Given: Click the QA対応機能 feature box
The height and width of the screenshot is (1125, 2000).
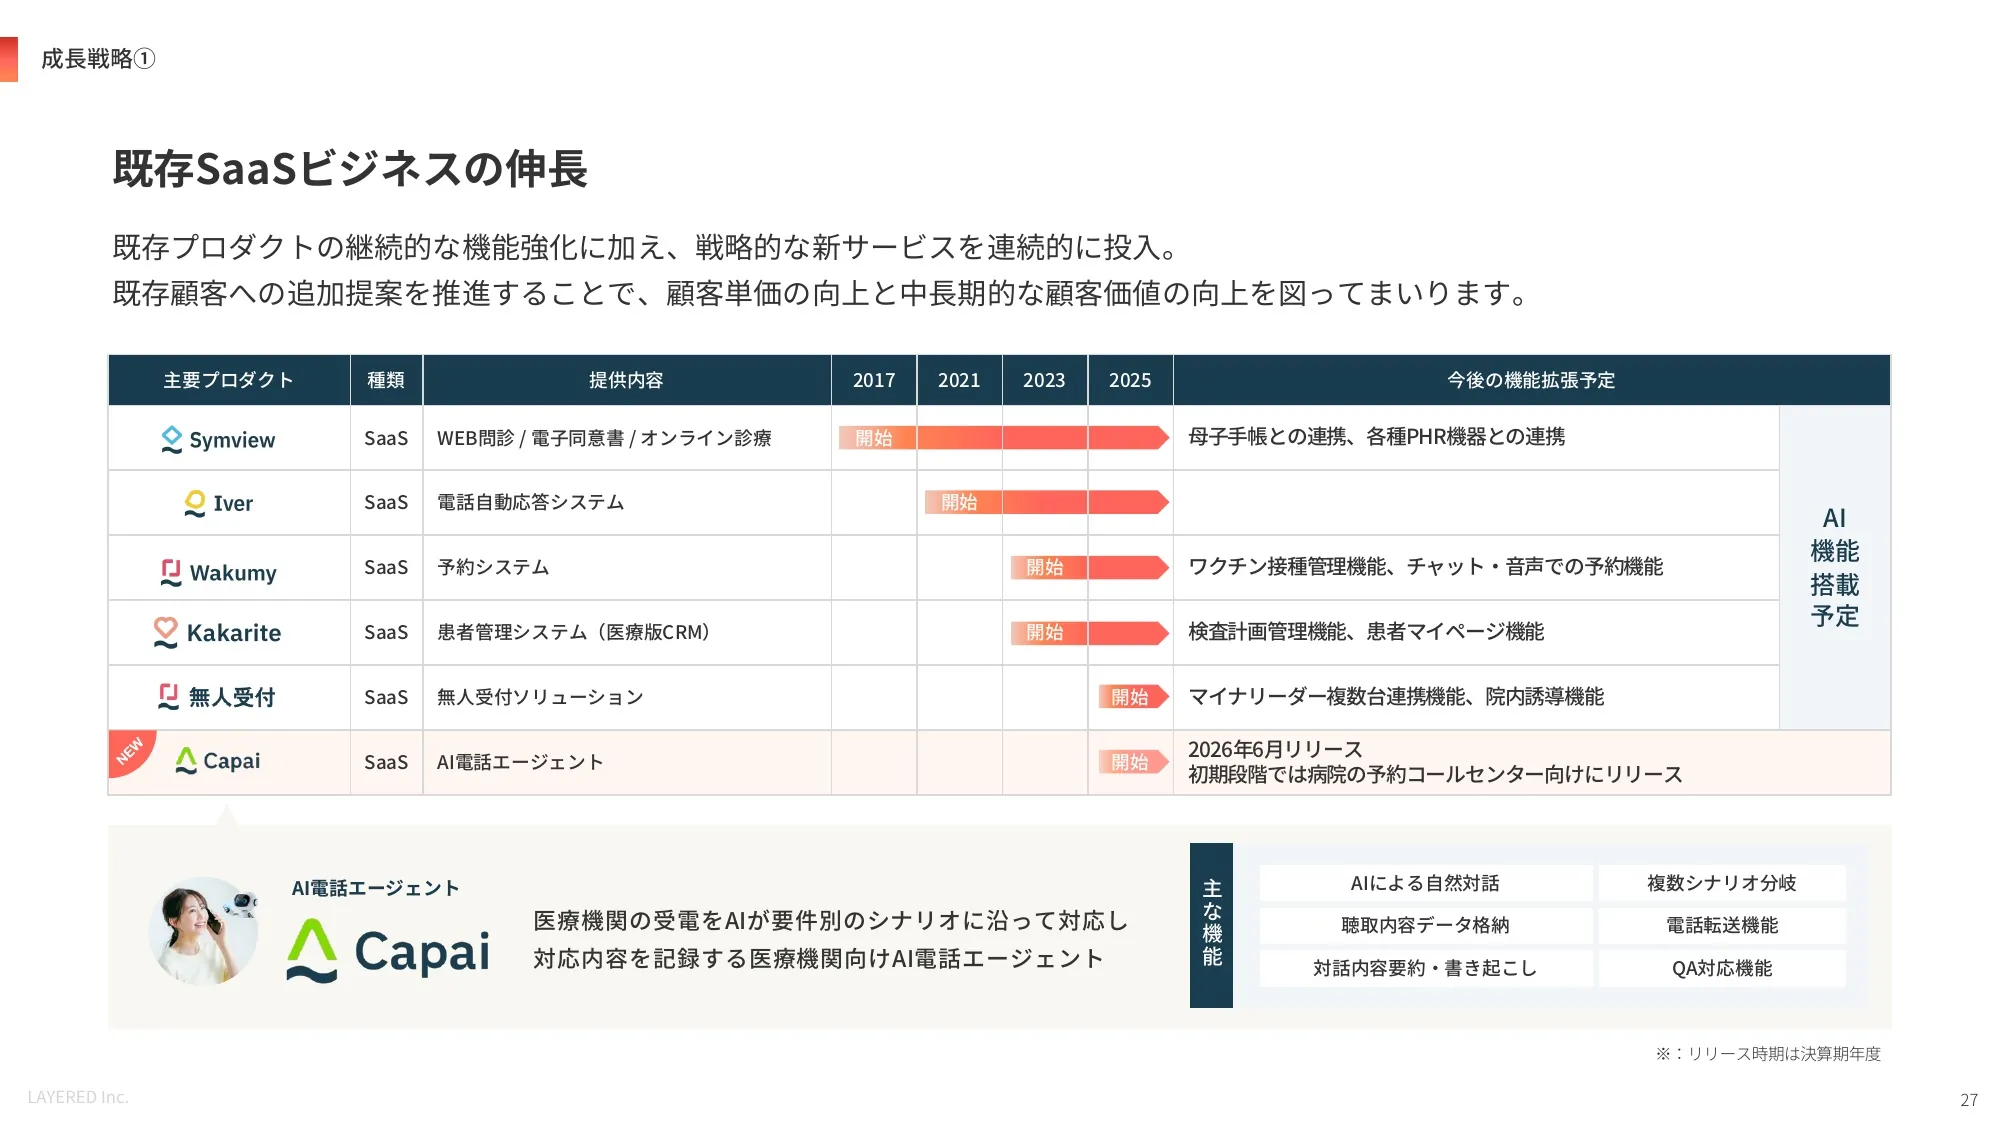Looking at the screenshot, I should click(1722, 968).
